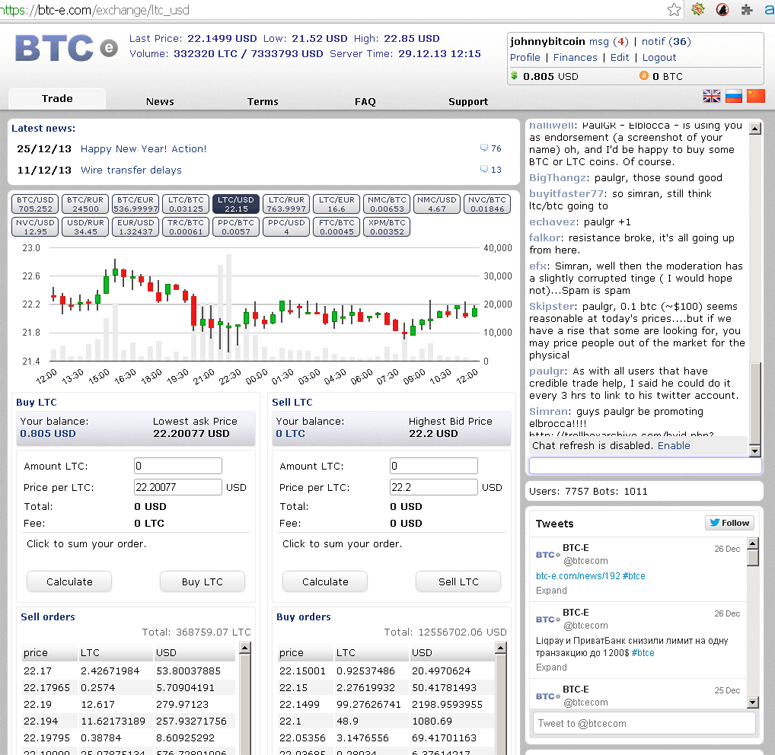Open messages link msg (4)
The height and width of the screenshot is (755, 775).
coord(608,42)
